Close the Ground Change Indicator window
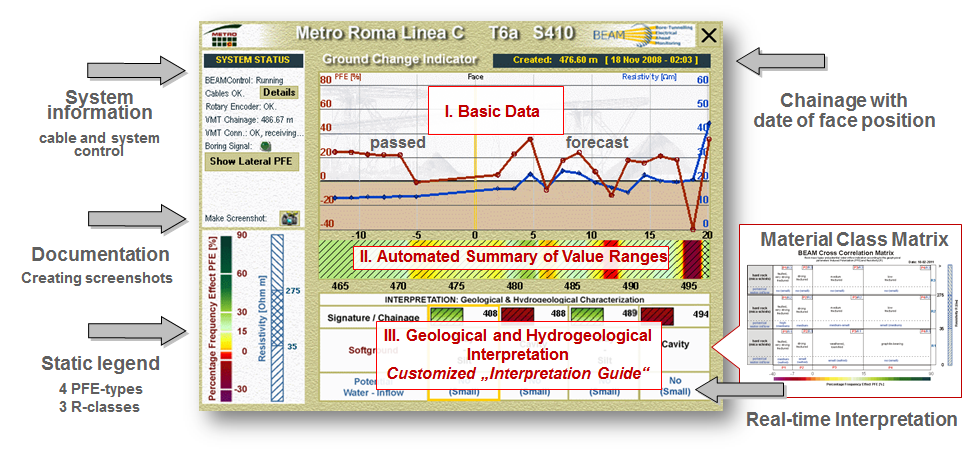 [709, 37]
